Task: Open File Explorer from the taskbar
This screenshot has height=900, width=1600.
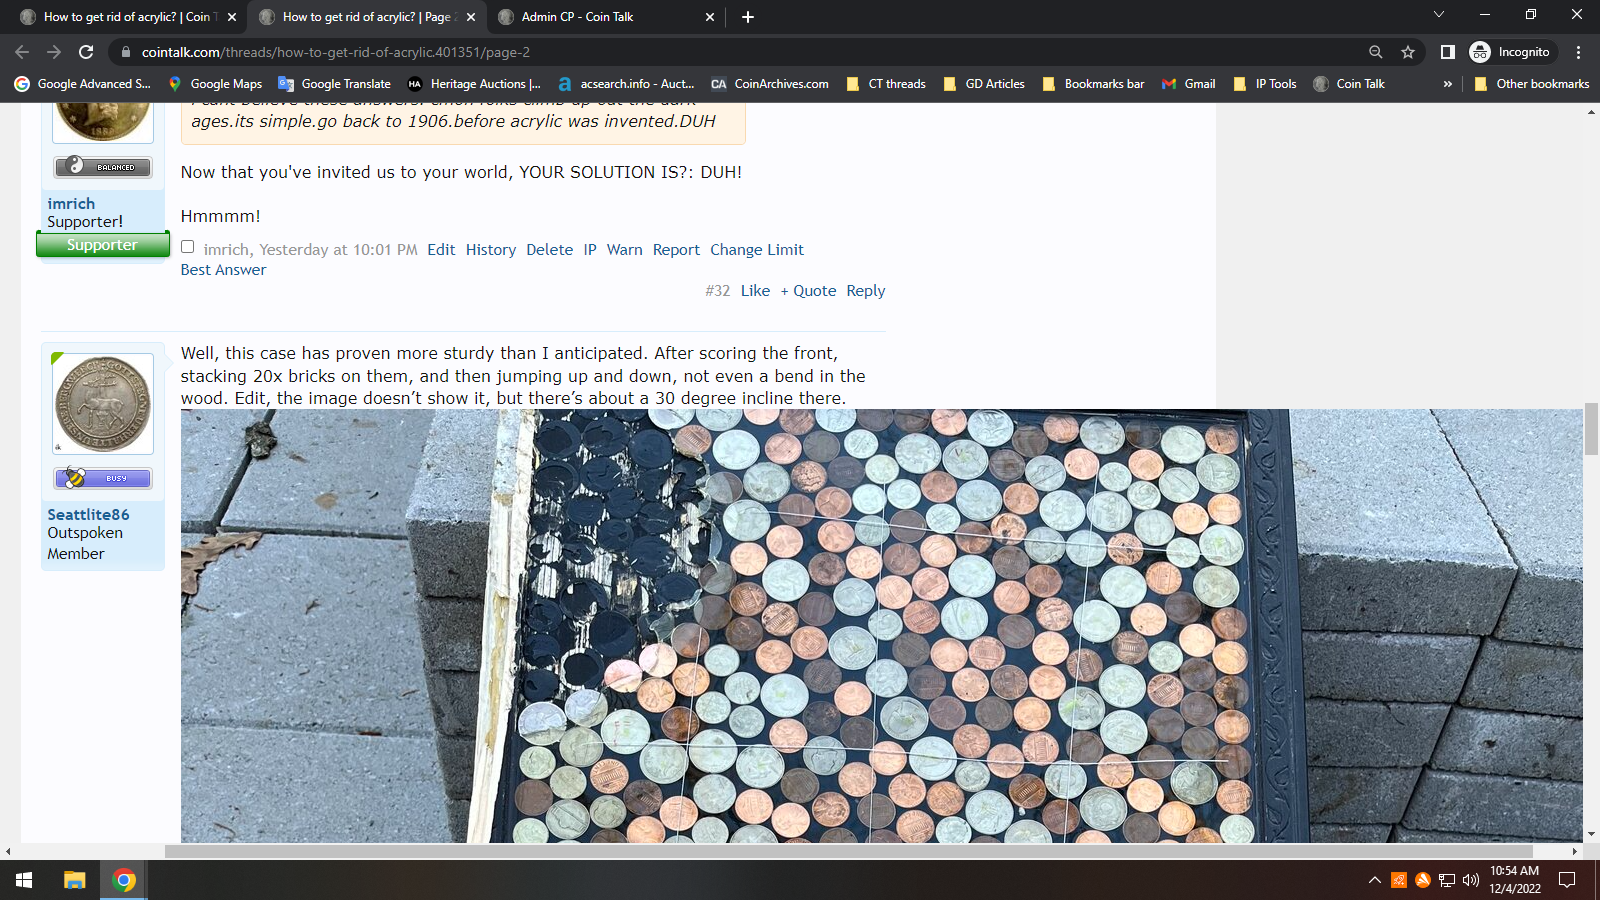Action: pos(74,880)
